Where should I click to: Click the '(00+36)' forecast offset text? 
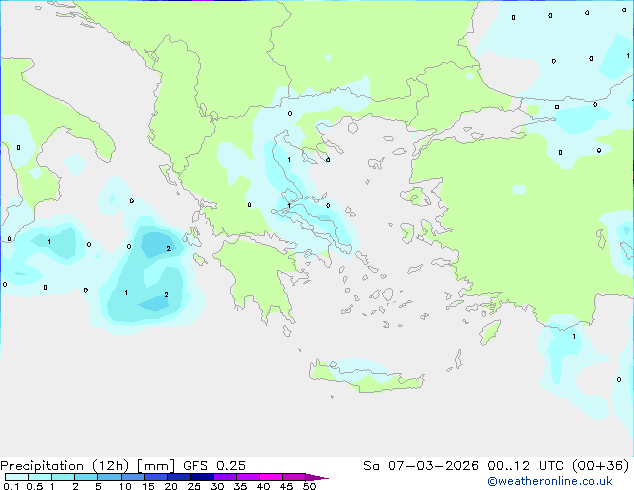point(600,466)
